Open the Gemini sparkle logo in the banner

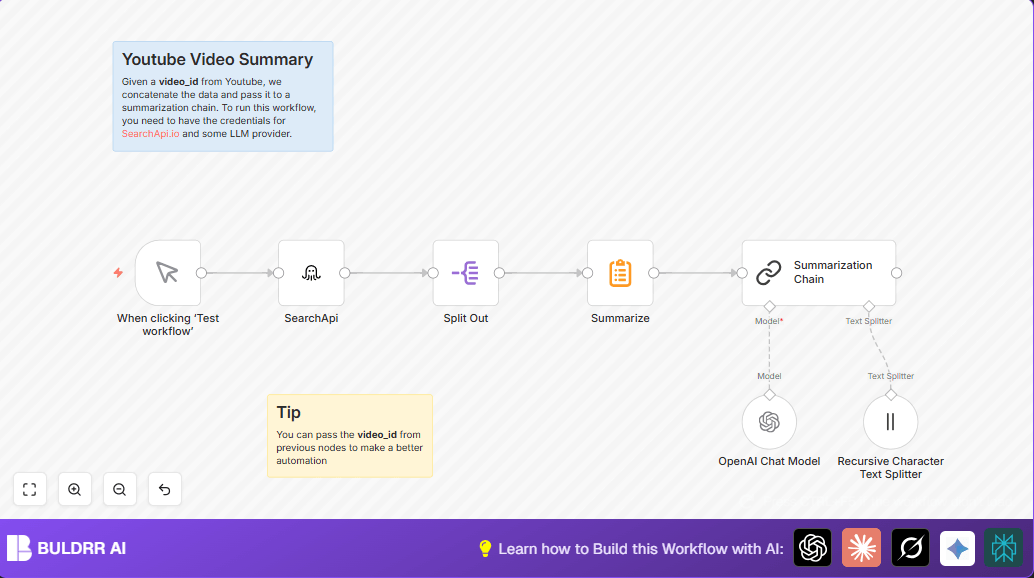click(958, 548)
